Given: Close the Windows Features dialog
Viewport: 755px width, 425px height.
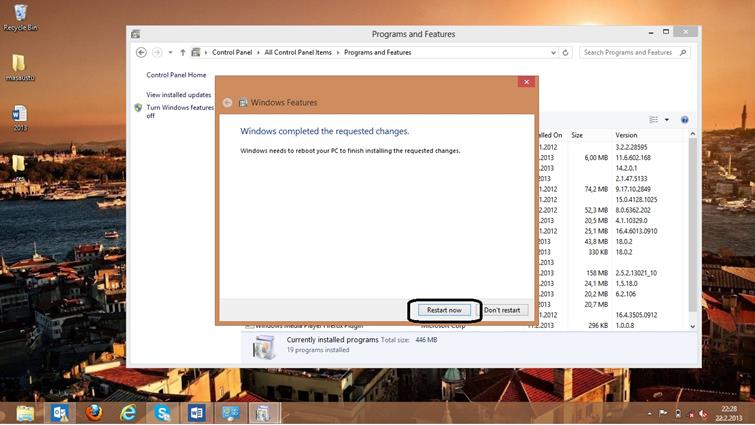Looking at the screenshot, I should (x=526, y=82).
